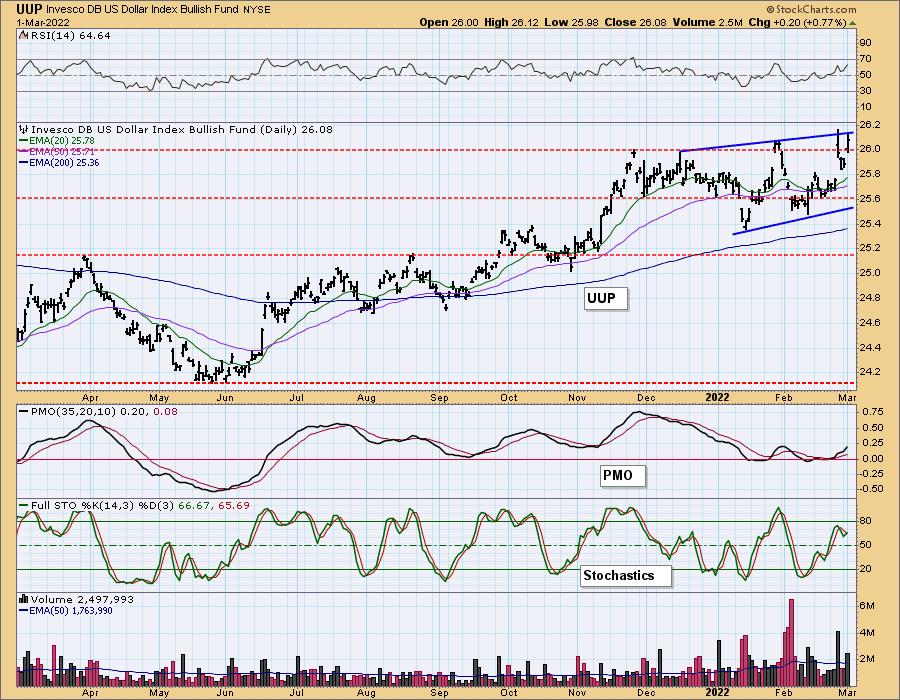Click the RSI(14) indicator icon
This screenshot has height=700, width=900.
tap(23, 36)
